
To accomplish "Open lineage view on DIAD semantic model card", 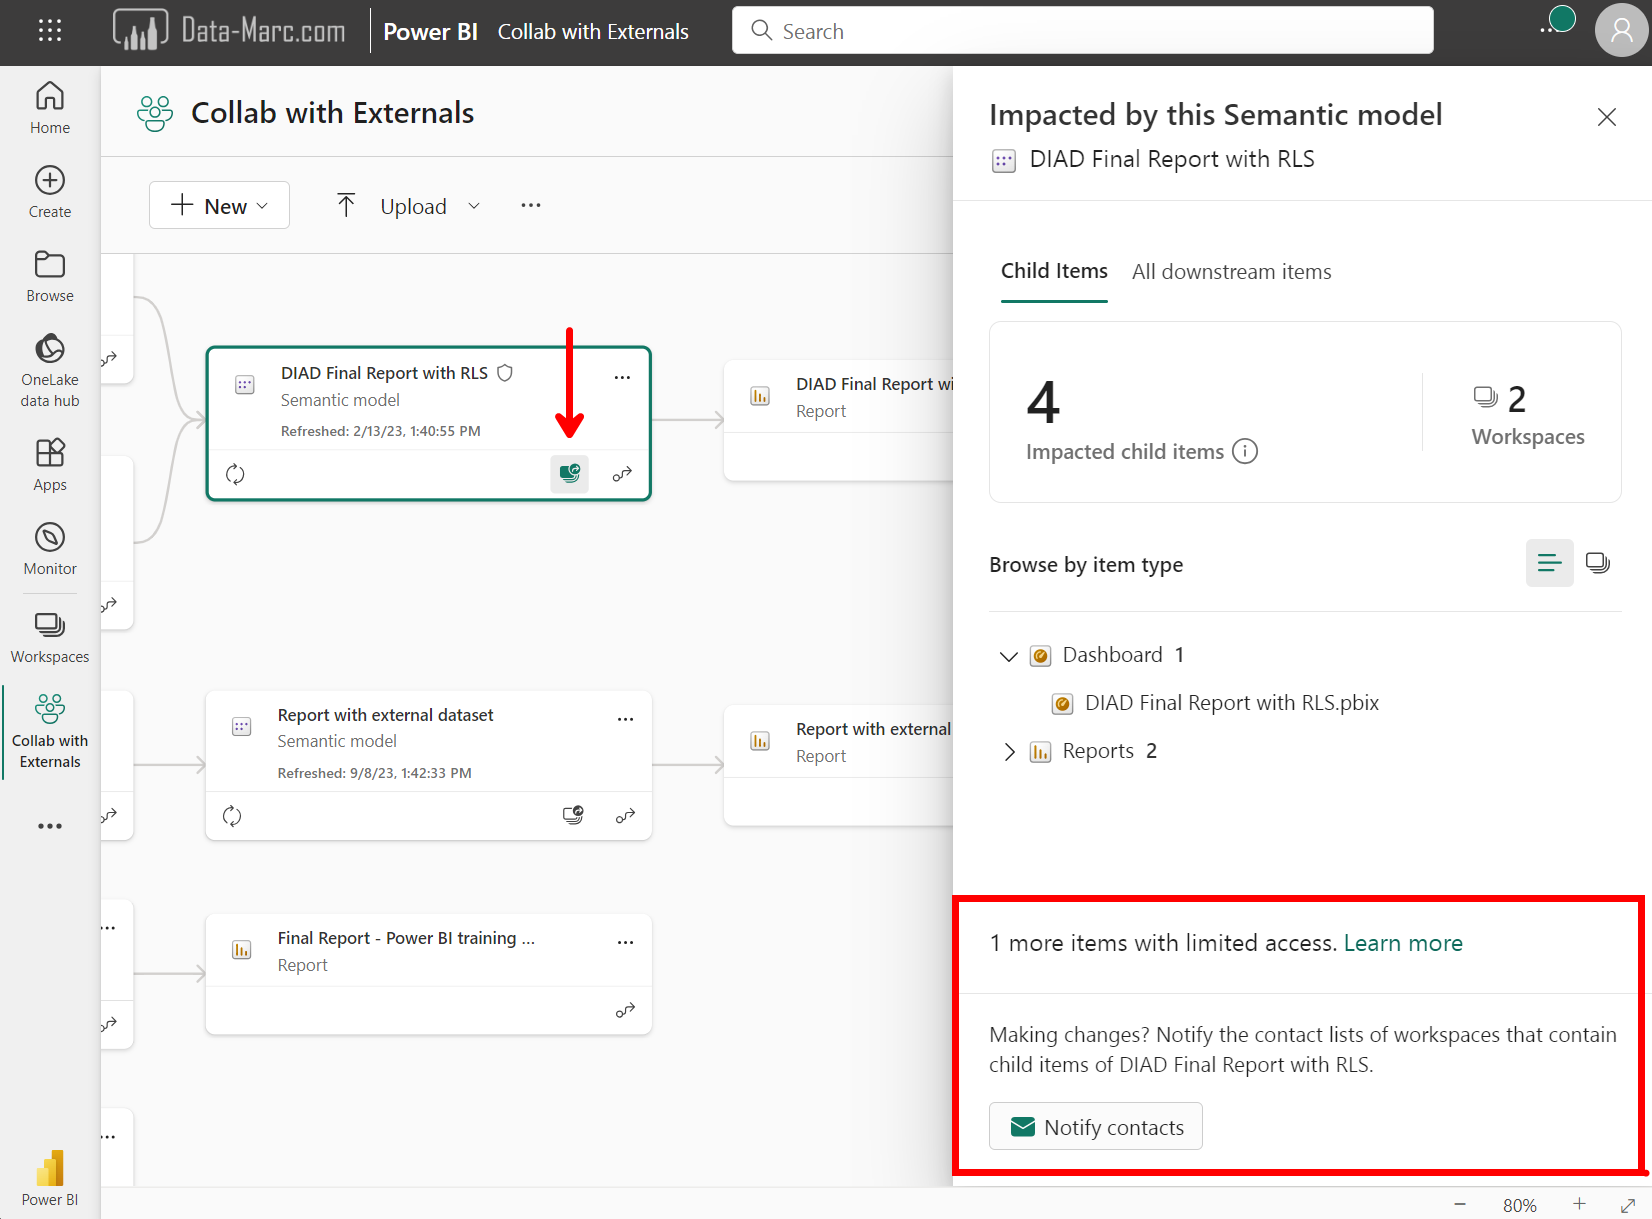I will (x=622, y=474).
